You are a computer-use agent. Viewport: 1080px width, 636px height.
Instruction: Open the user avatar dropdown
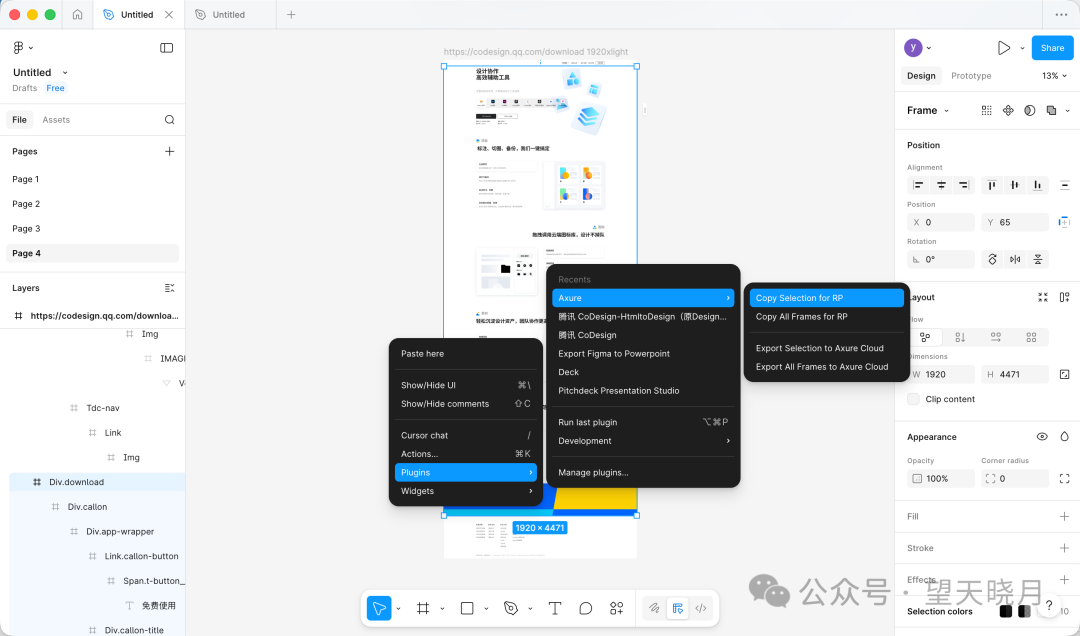point(929,48)
